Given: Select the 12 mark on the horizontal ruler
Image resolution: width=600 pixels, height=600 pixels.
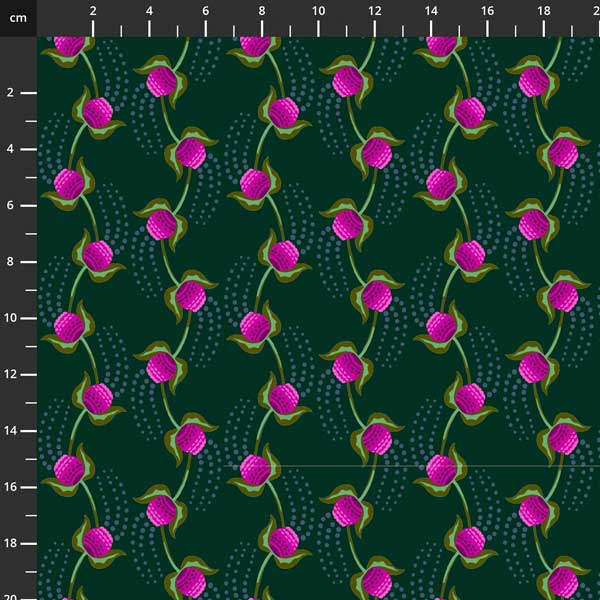Looking at the screenshot, I should pos(374,11).
